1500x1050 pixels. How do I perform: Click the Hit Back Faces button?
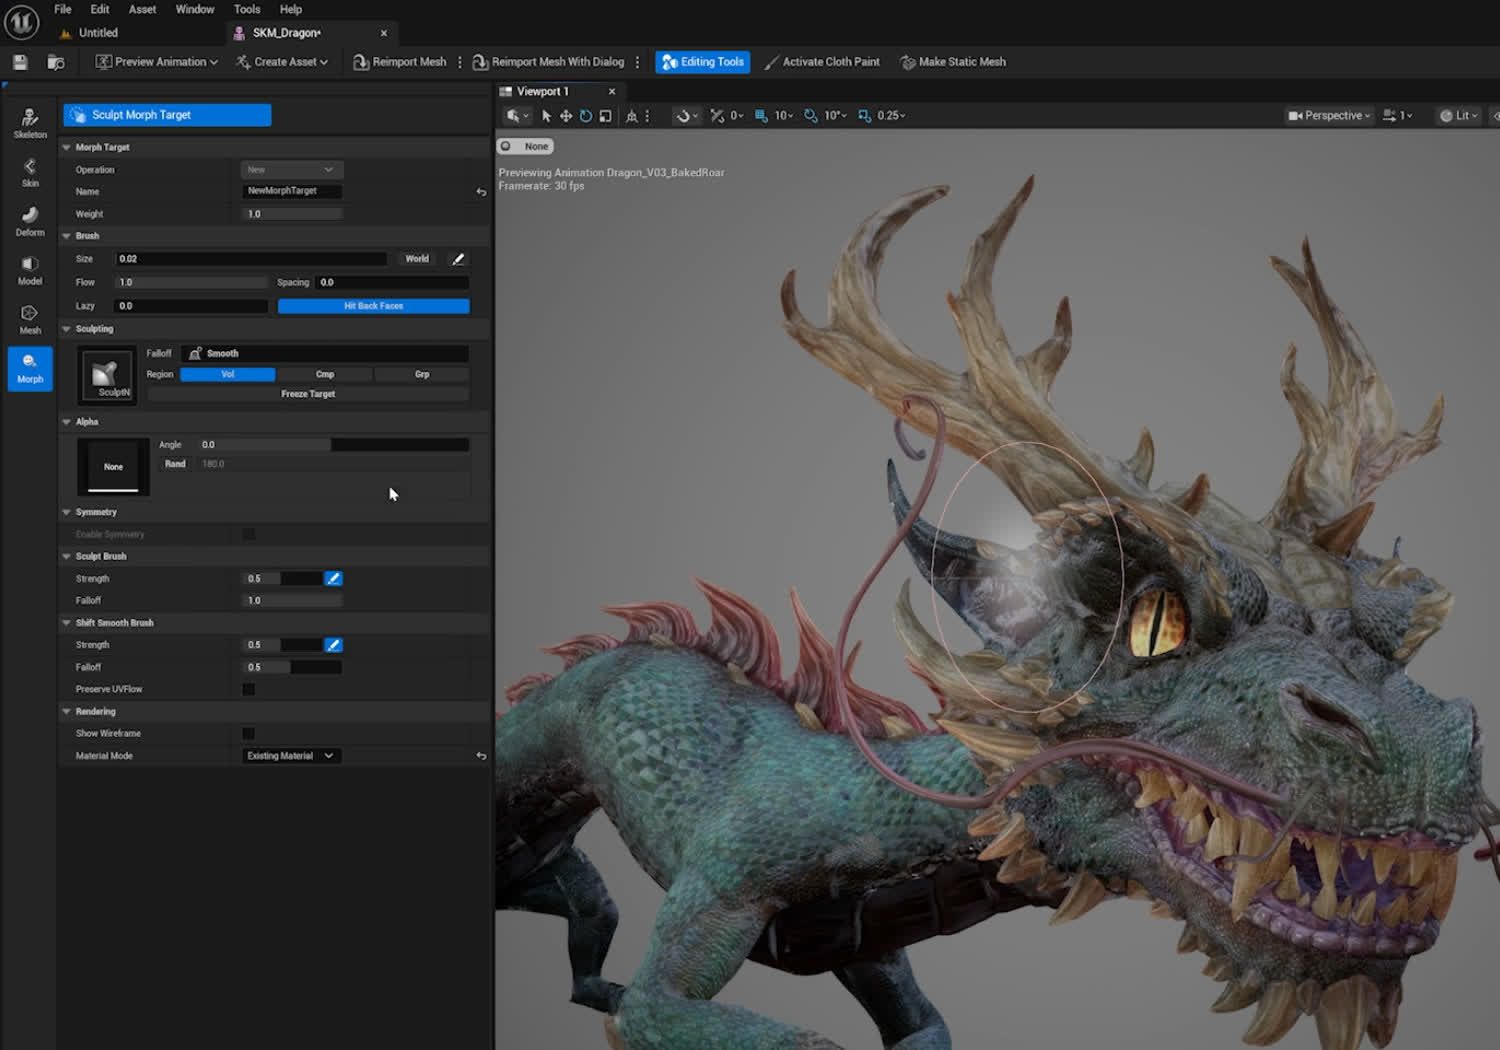pos(373,305)
